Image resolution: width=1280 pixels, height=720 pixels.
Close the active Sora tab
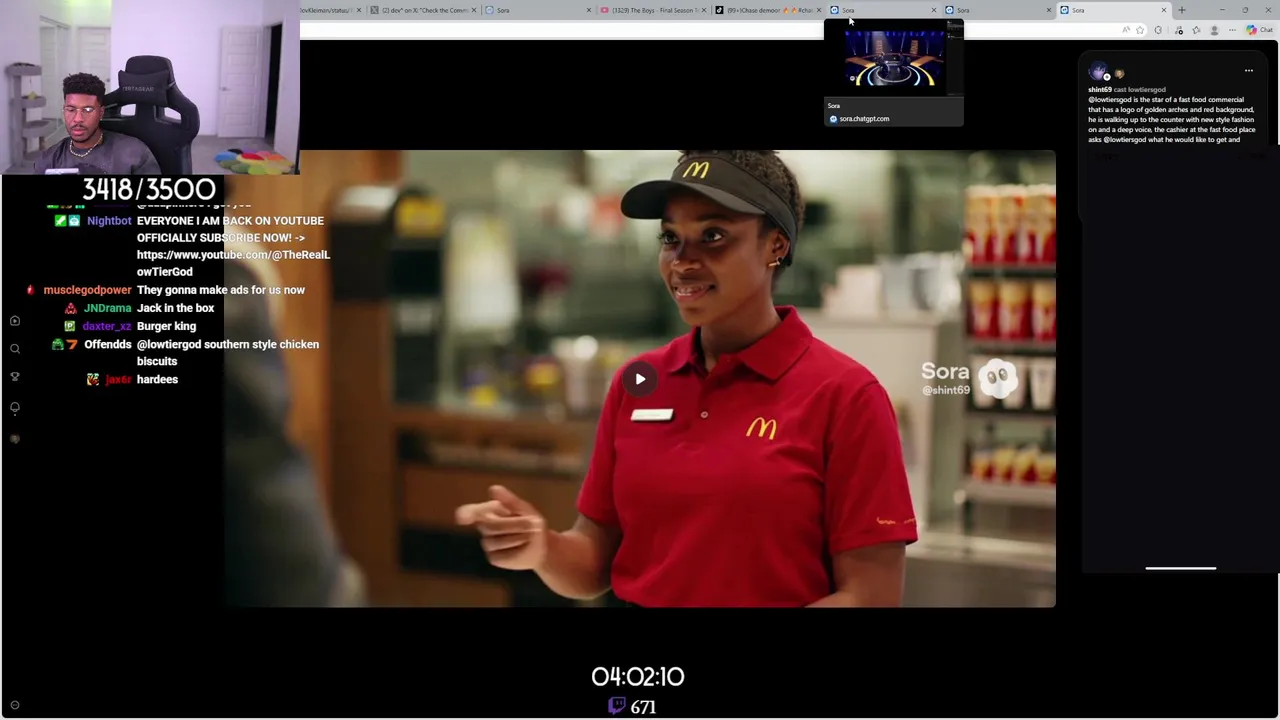1164,10
